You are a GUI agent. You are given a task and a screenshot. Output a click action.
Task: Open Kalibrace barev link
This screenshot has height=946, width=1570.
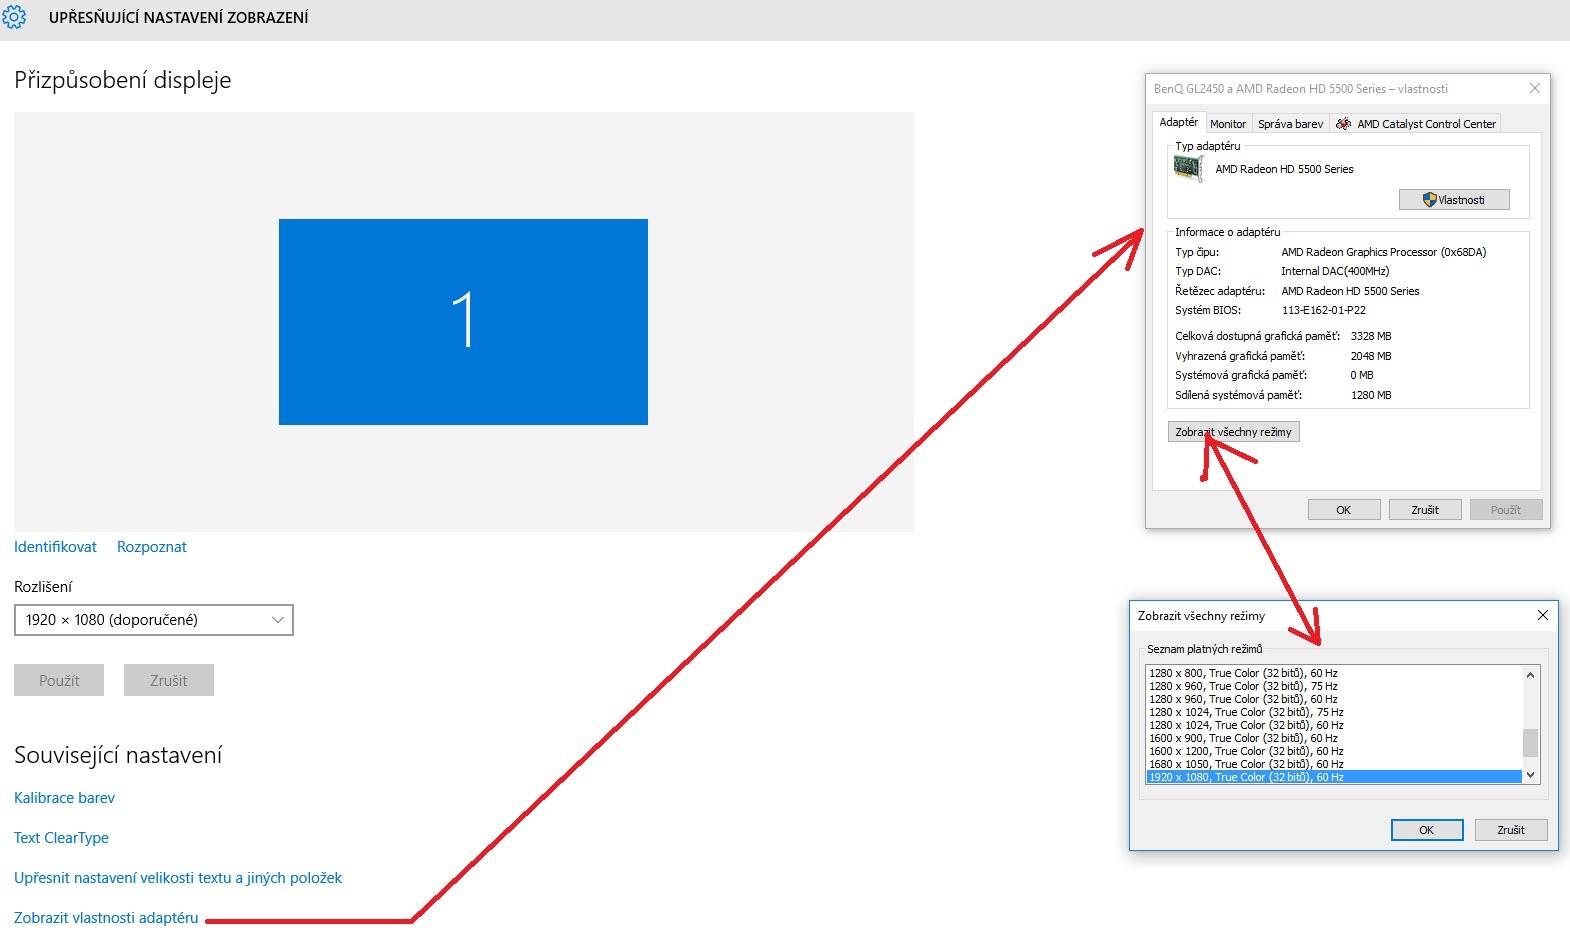click(x=64, y=798)
